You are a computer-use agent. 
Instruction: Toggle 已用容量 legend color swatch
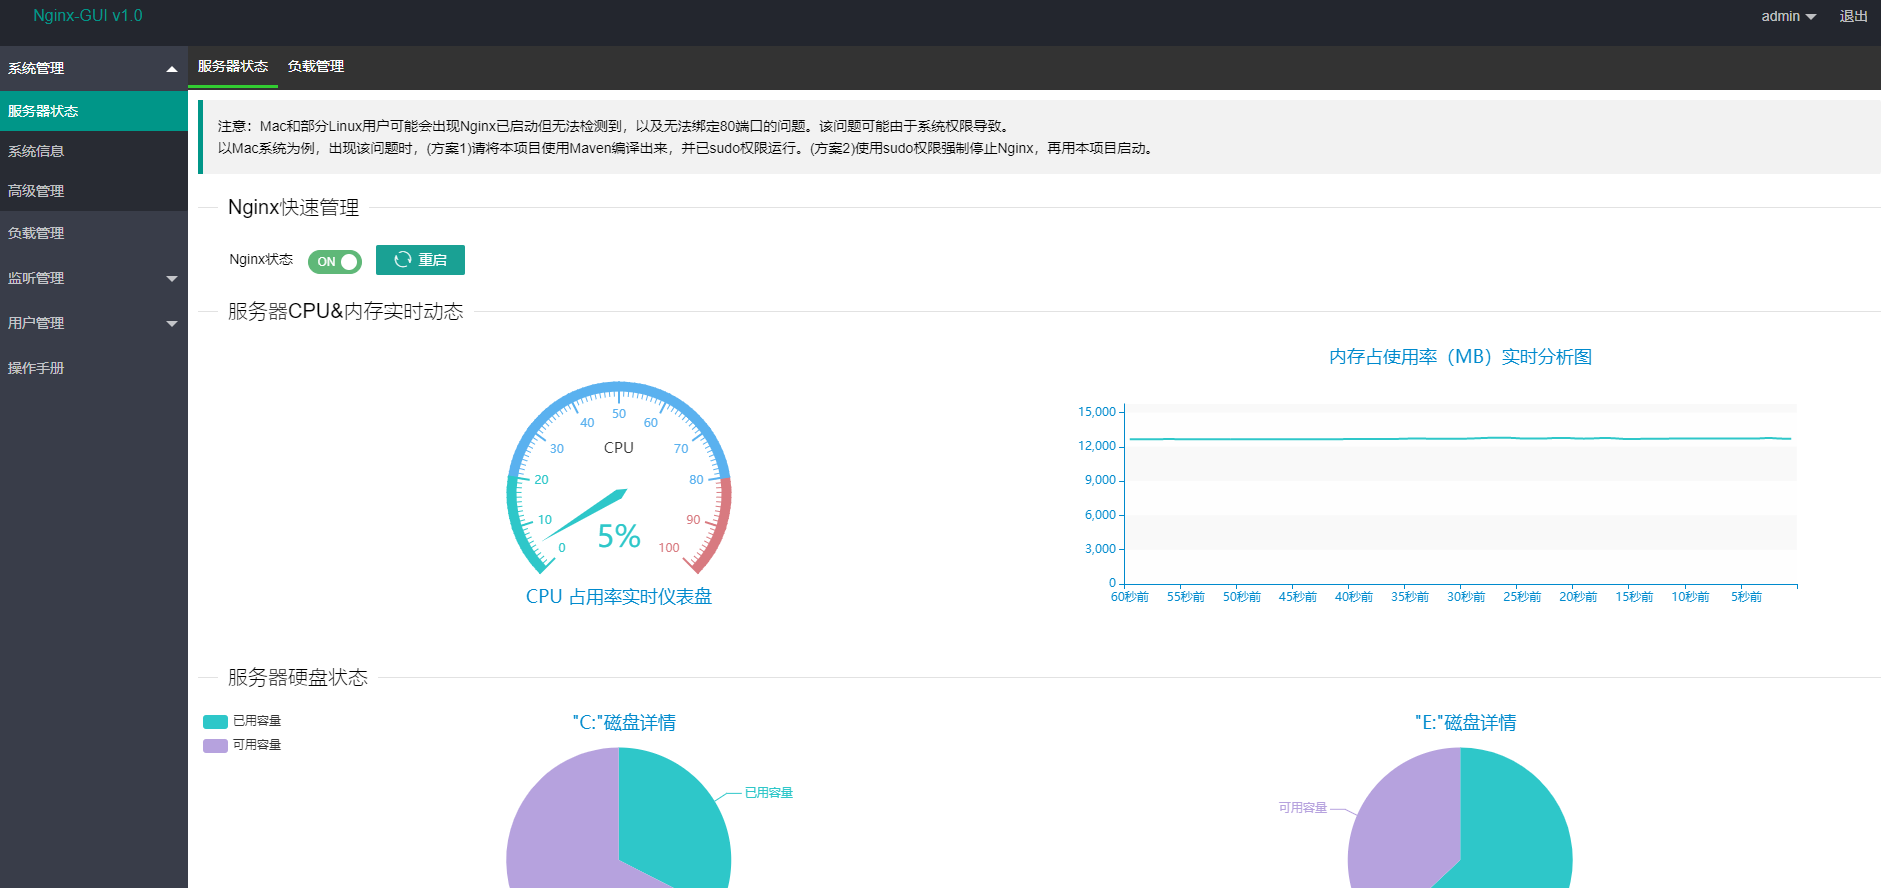(x=215, y=721)
